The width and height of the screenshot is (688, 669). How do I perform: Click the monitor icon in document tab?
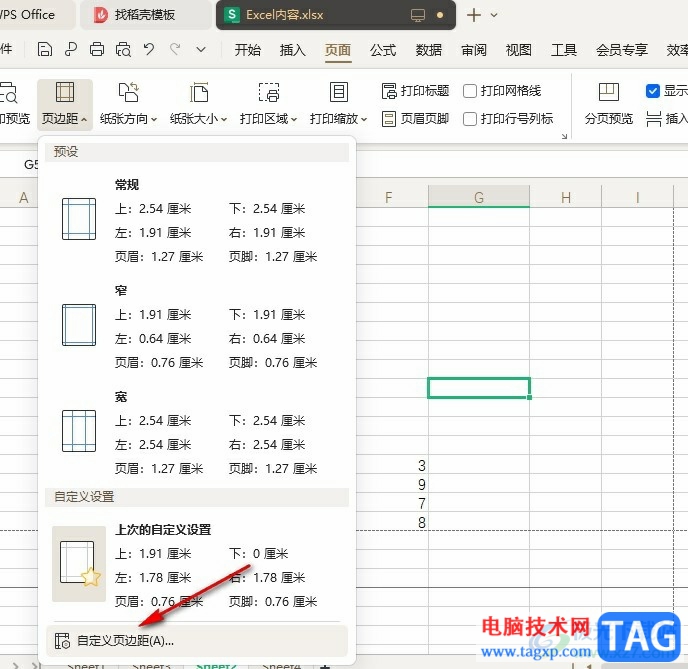coord(418,15)
